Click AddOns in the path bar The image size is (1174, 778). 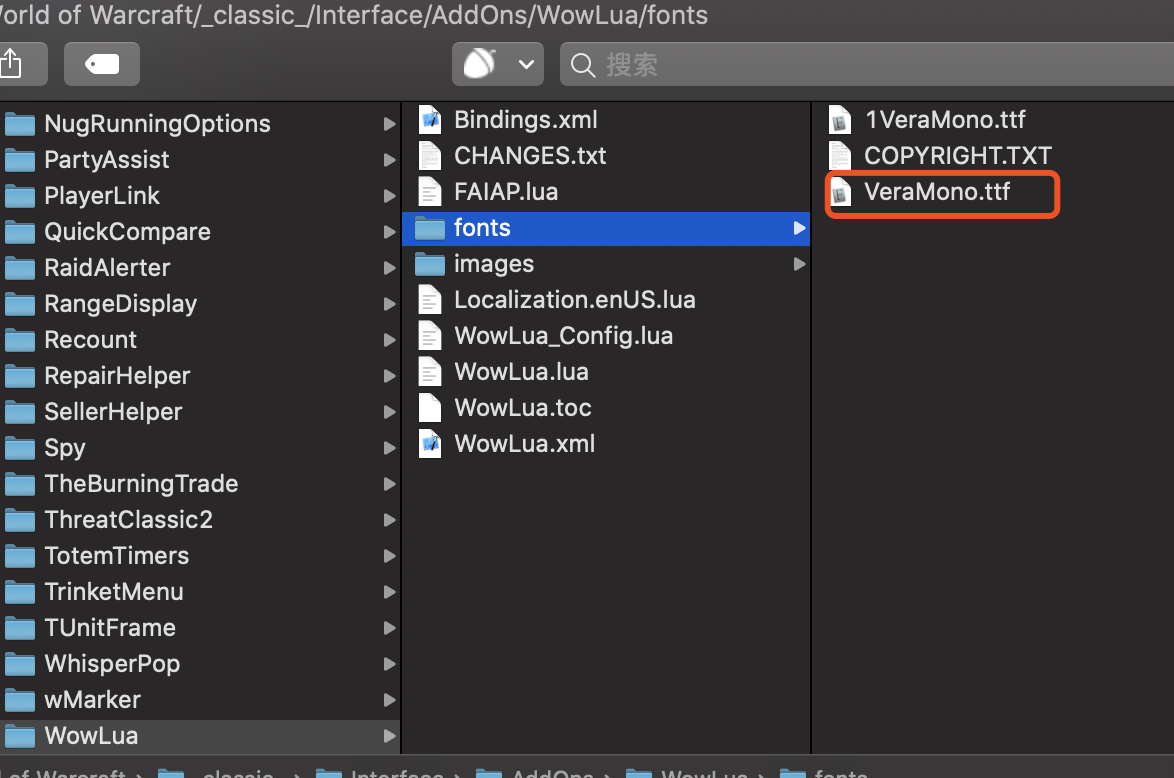pyautogui.click(x=552, y=774)
